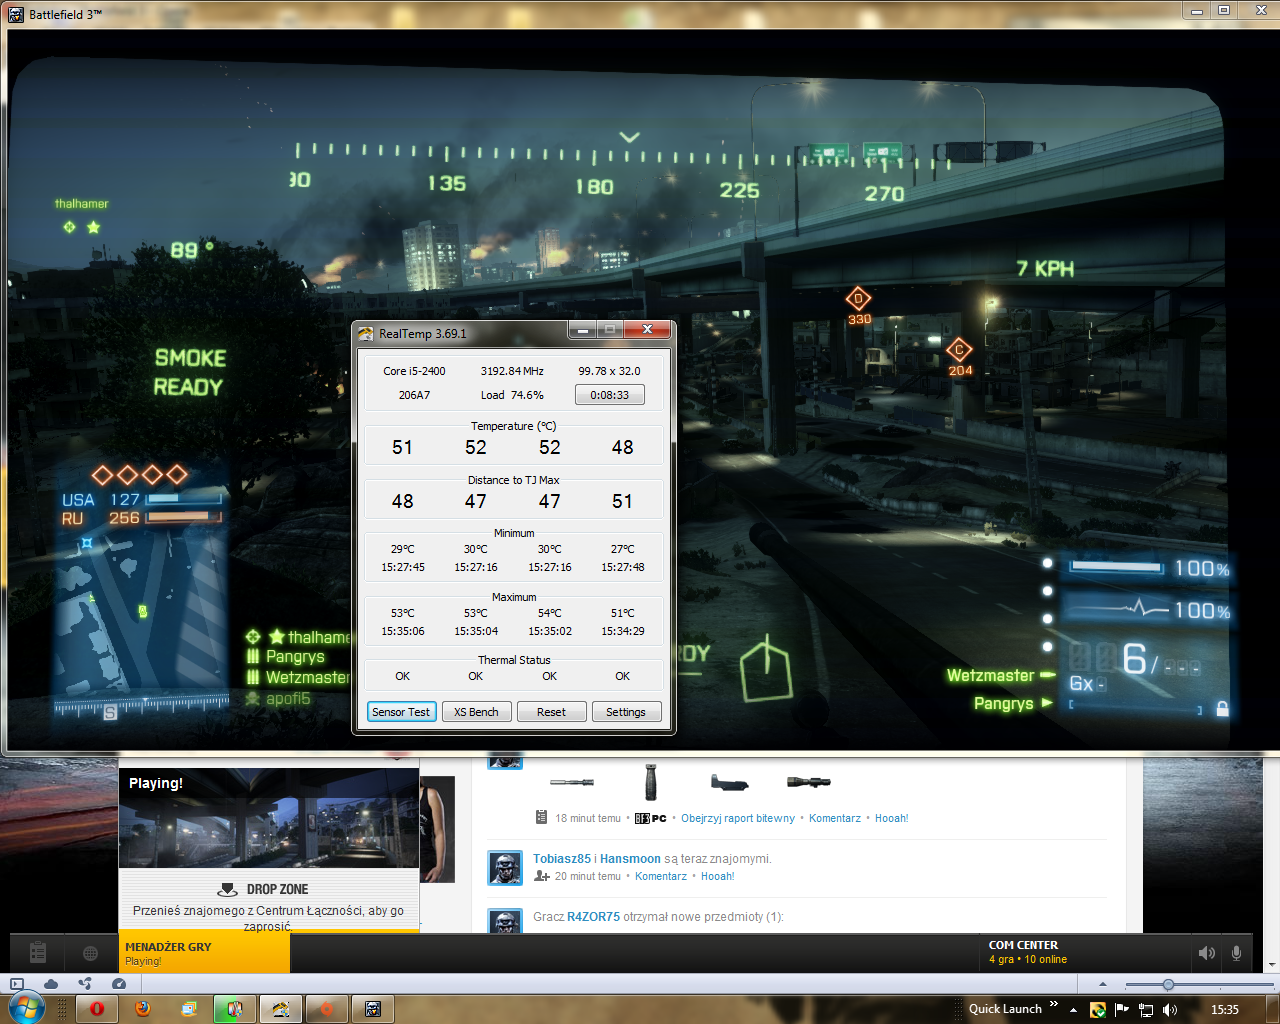
Task: Click Hooah! on the 20 minut temu post
Action: pos(718,876)
